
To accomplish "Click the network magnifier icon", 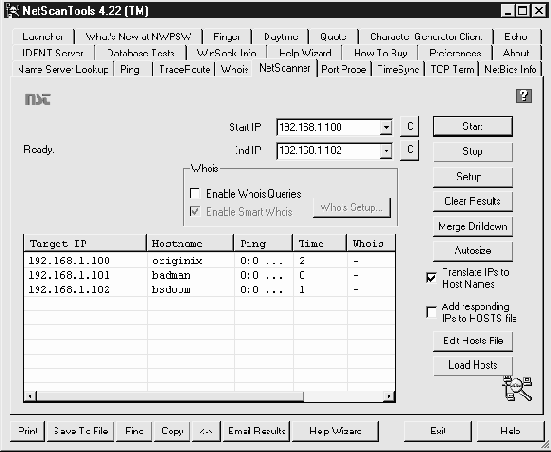I will (517, 388).
